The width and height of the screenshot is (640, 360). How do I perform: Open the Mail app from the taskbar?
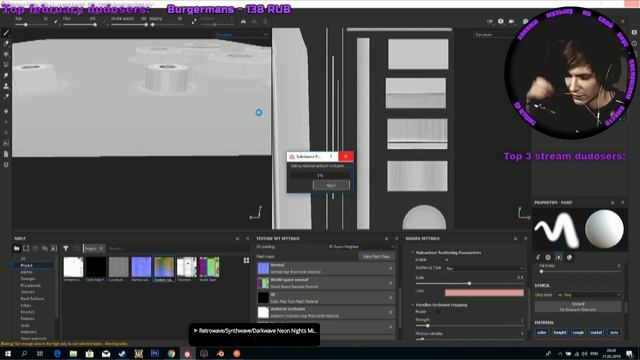(x=106, y=353)
